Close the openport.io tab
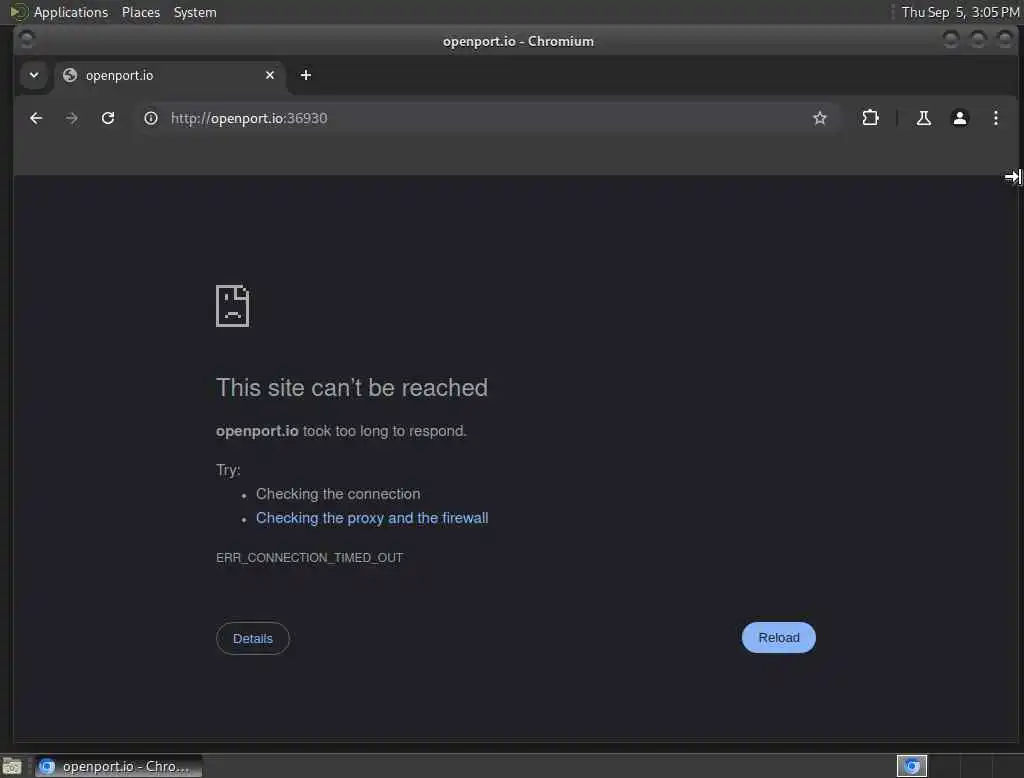Image resolution: width=1024 pixels, height=778 pixels. tap(270, 75)
